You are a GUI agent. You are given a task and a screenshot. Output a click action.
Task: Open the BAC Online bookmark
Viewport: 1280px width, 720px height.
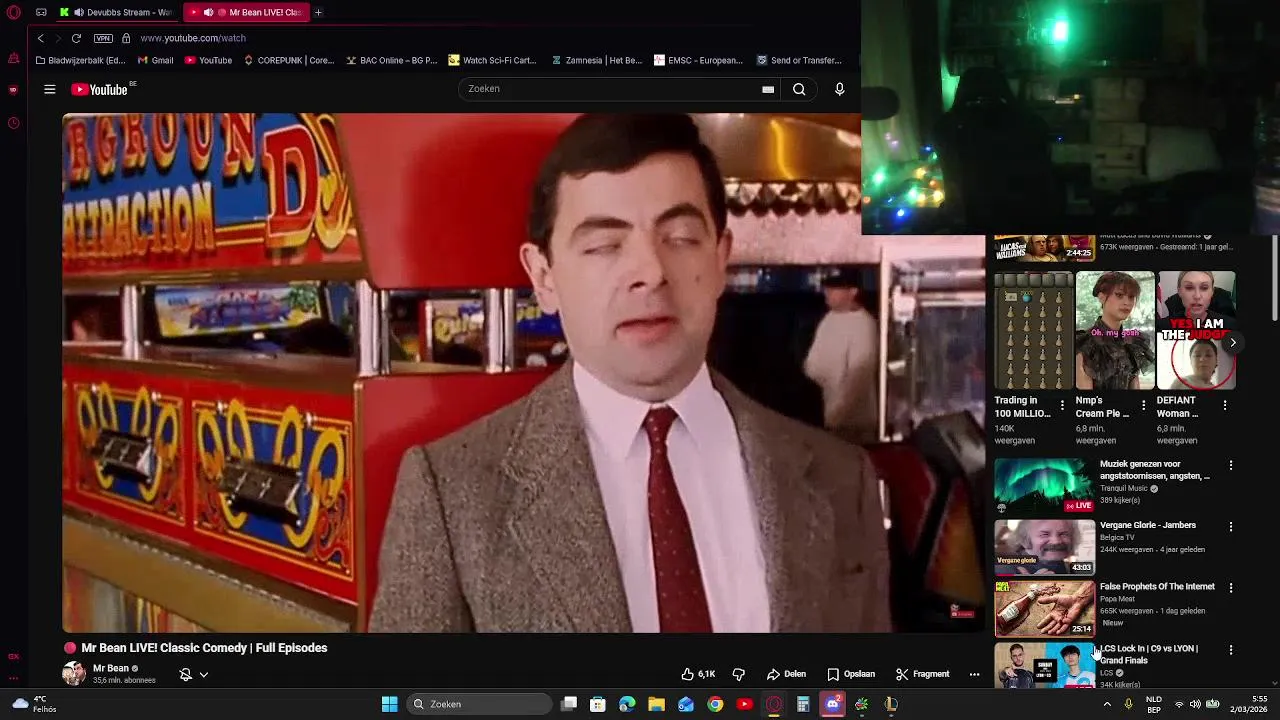[392, 60]
